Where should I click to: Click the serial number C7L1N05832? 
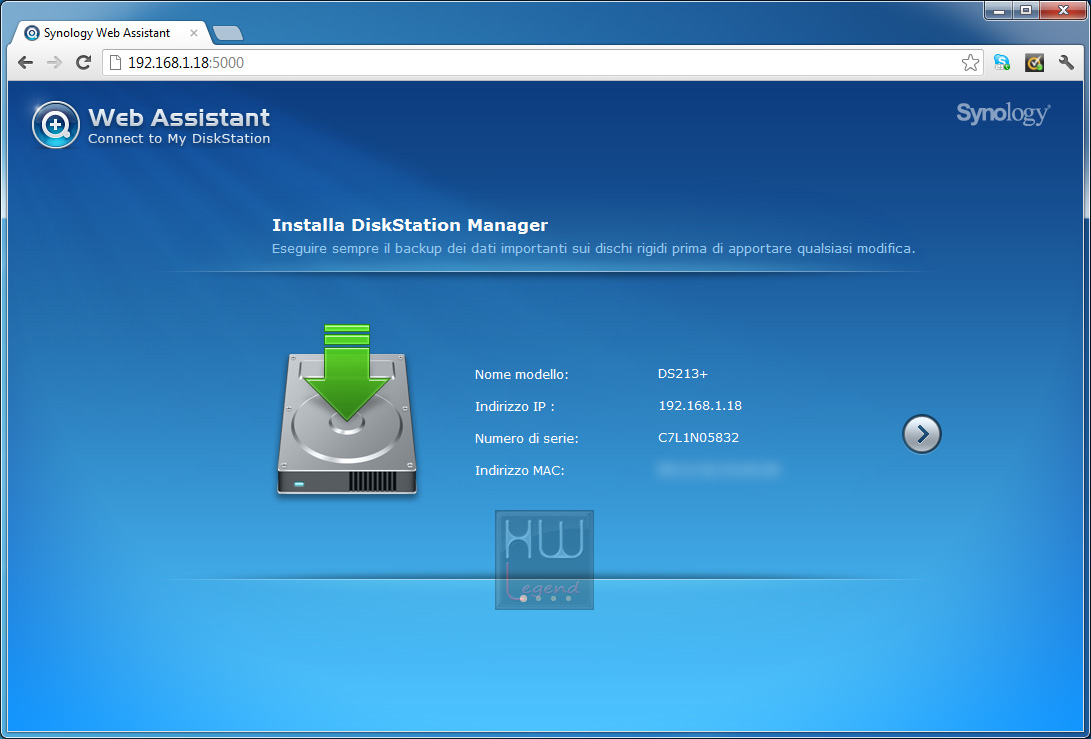pos(699,438)
